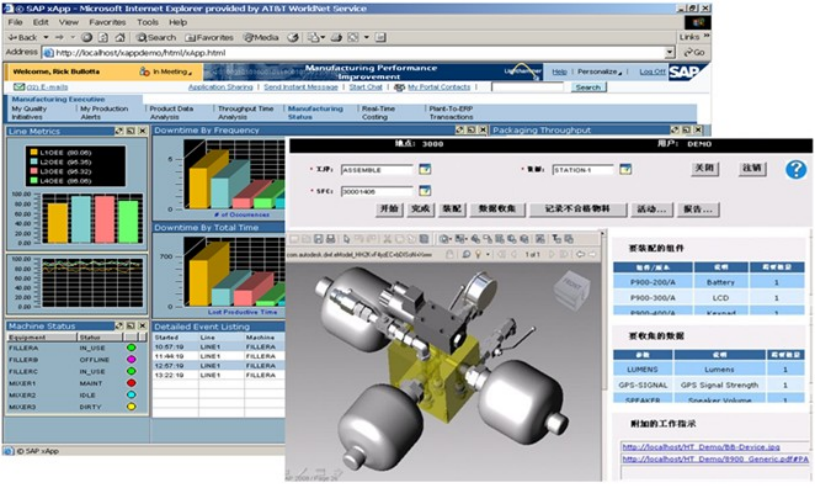Screen dimensions: 816x488
Task: Open the Favorites menu
Action: pos(107,21)
